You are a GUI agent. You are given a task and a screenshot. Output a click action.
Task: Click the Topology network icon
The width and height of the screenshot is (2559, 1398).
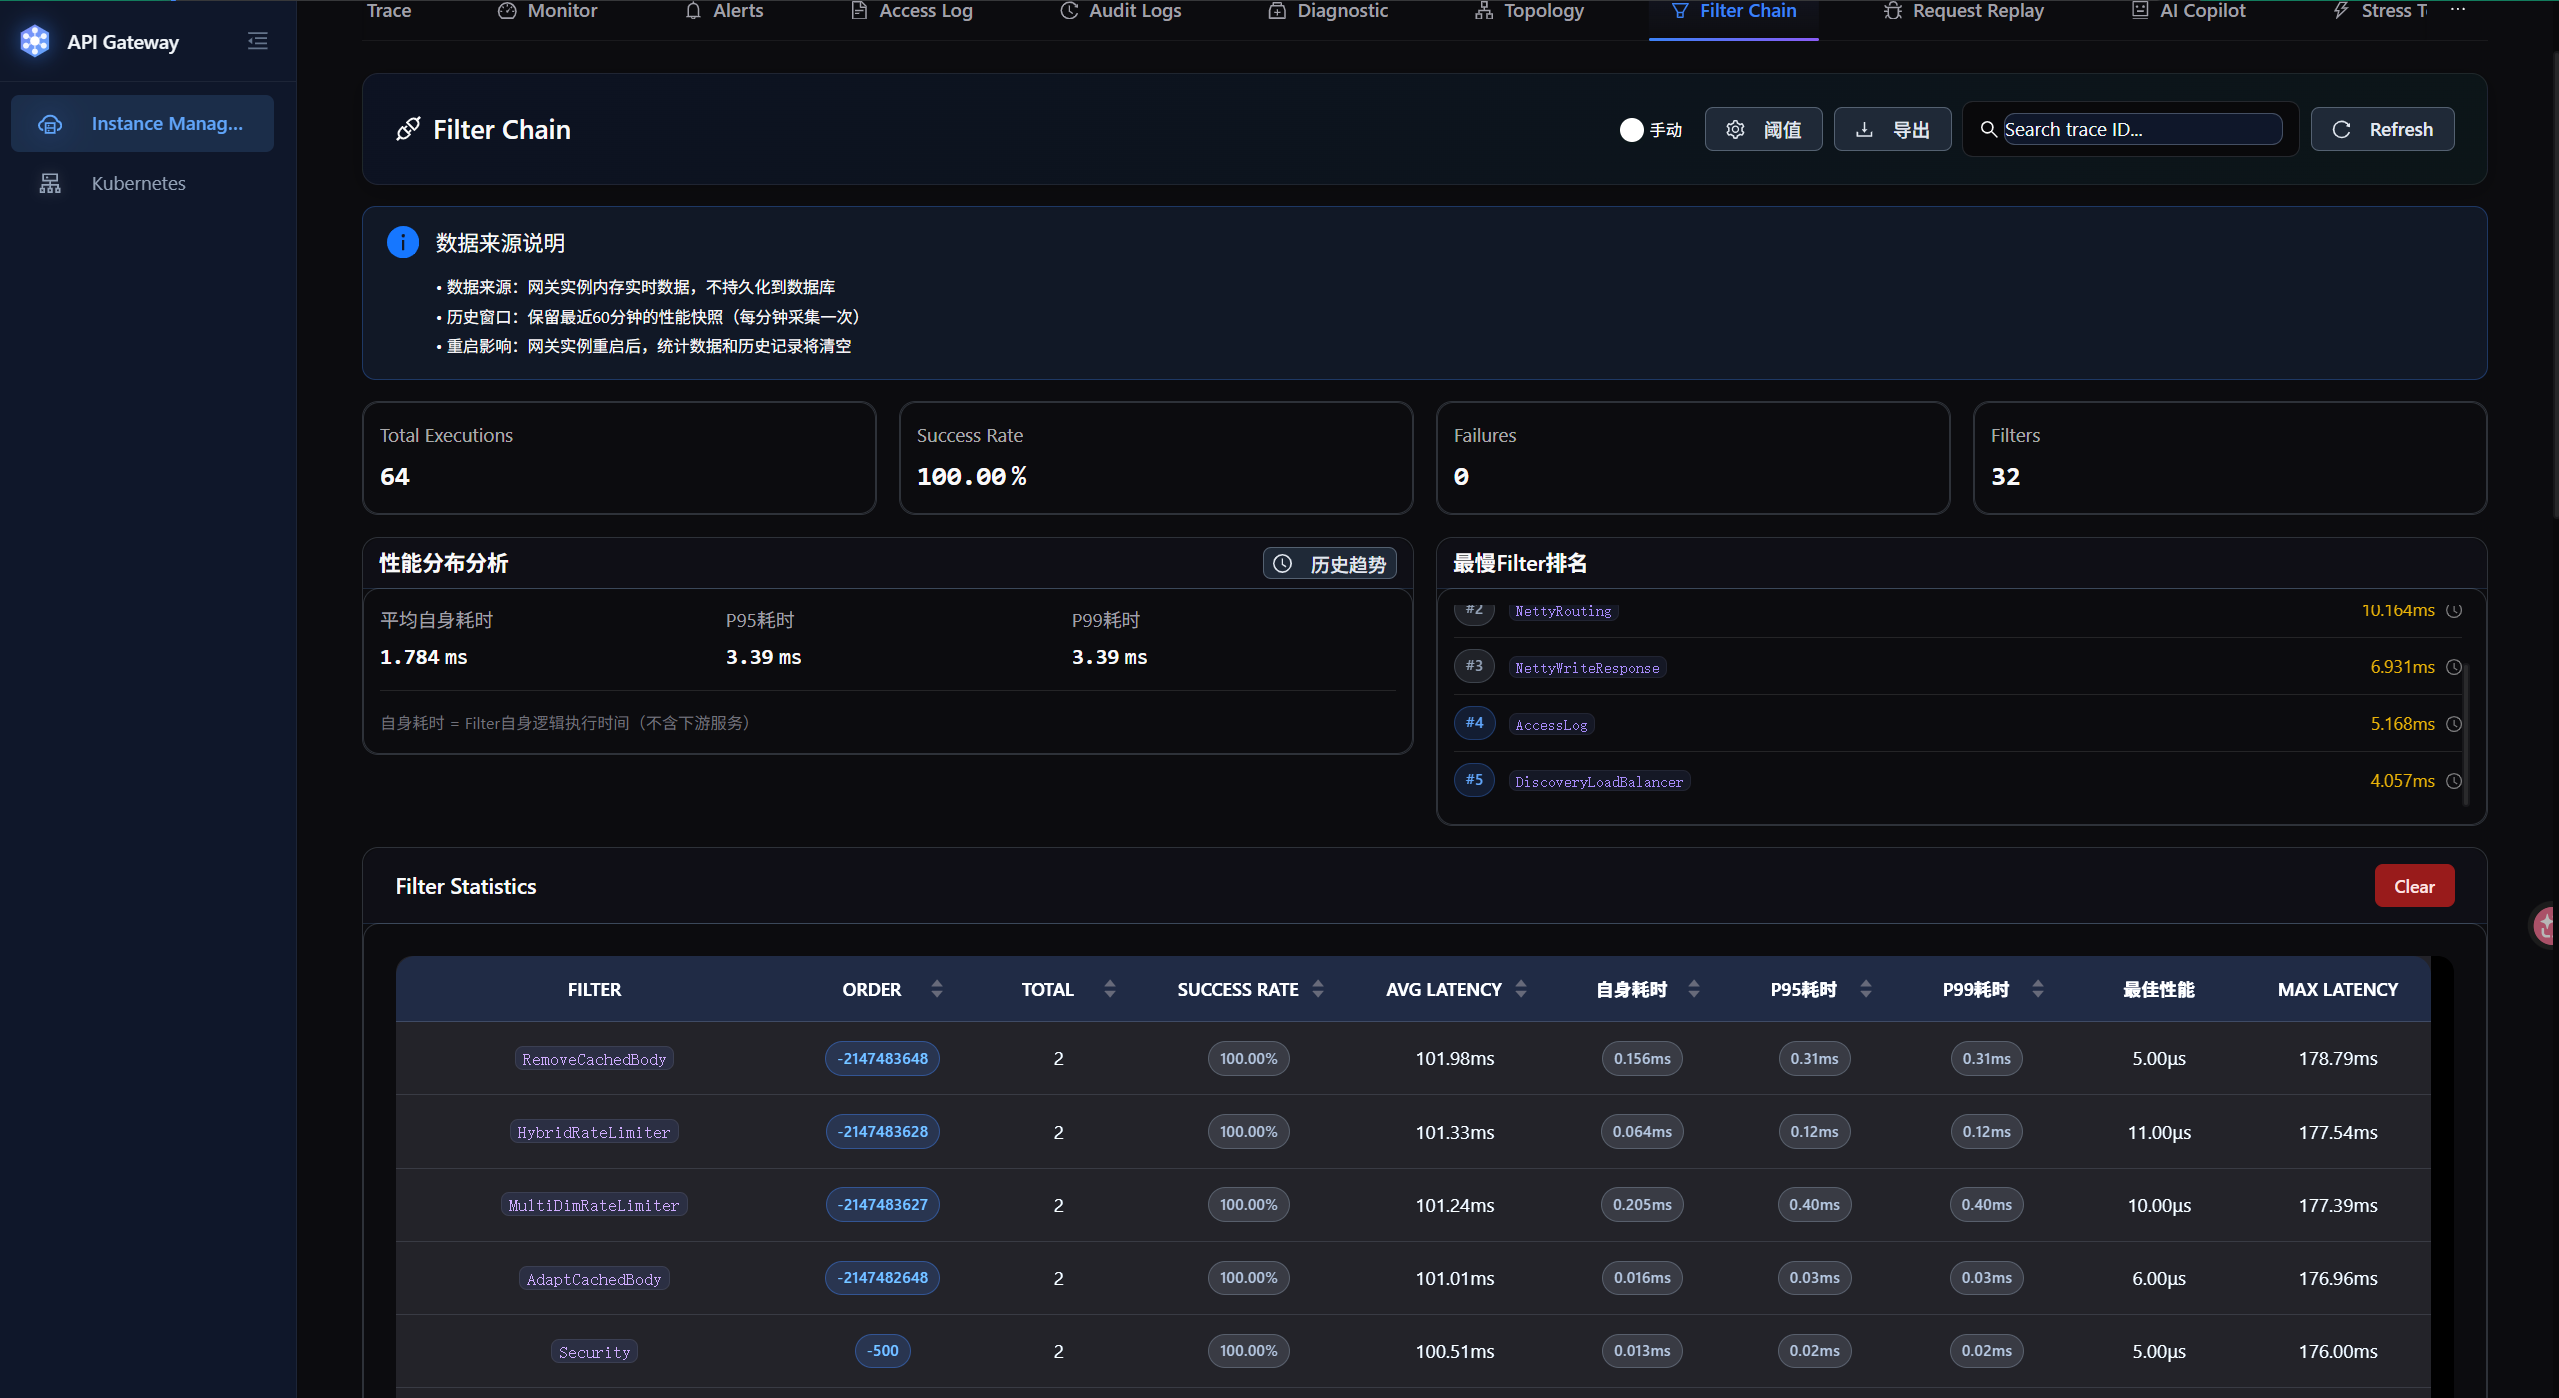tap(1484, 11)
